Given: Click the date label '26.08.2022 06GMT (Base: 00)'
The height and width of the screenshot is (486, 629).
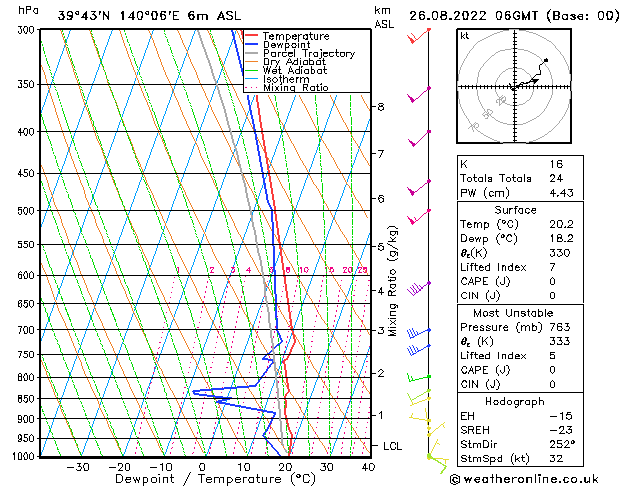Looking at the screenshot, I should coord(514,16).
